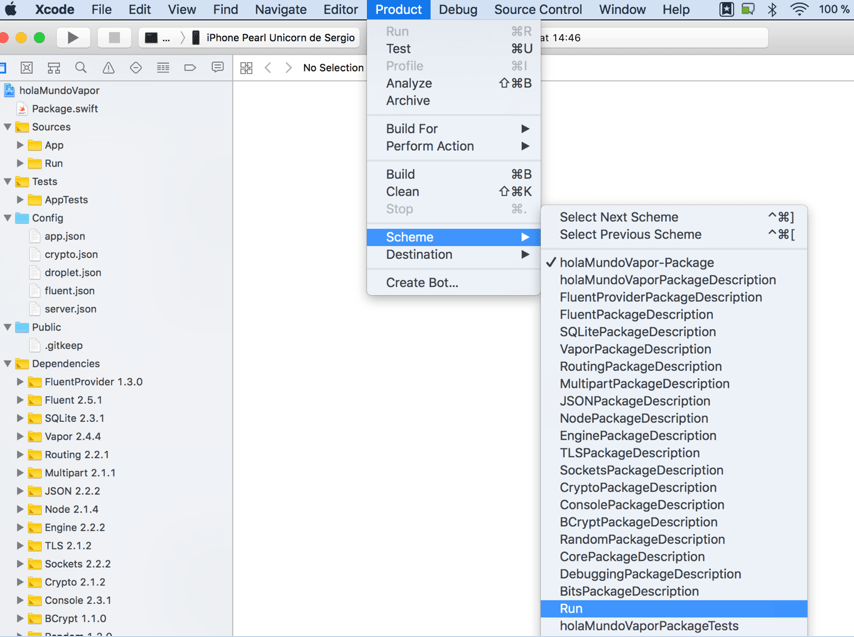
Task: Click the related items grid icon
Action: (246, 68)
